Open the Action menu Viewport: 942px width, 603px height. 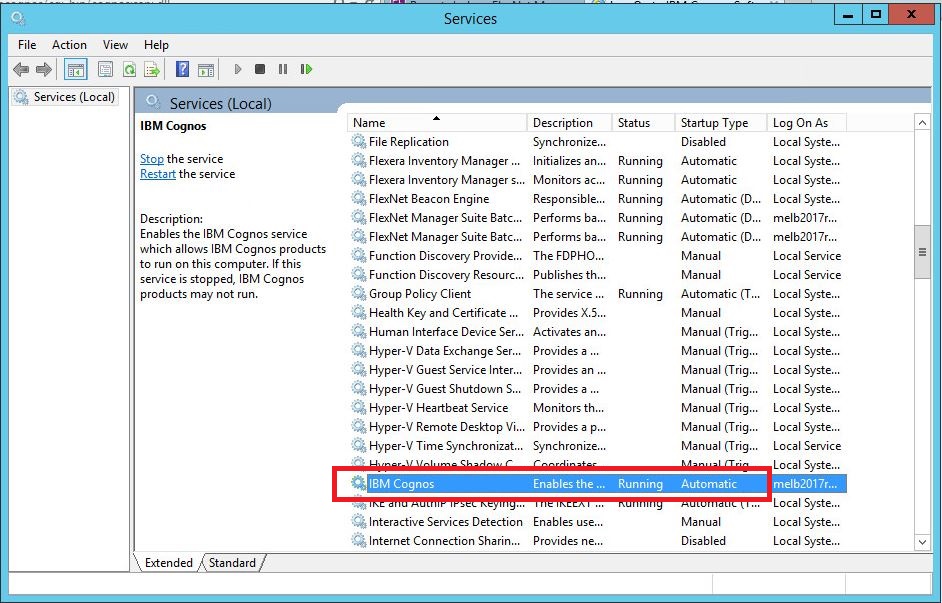[69, 45]
